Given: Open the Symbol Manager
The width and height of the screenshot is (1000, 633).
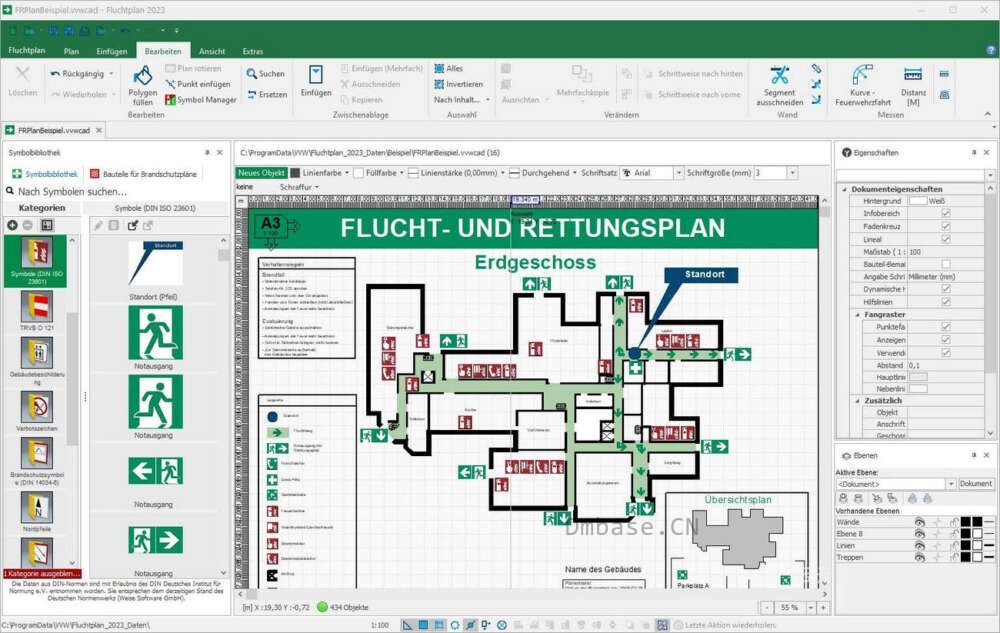Looking at the screenshot, I should [201, 99].
